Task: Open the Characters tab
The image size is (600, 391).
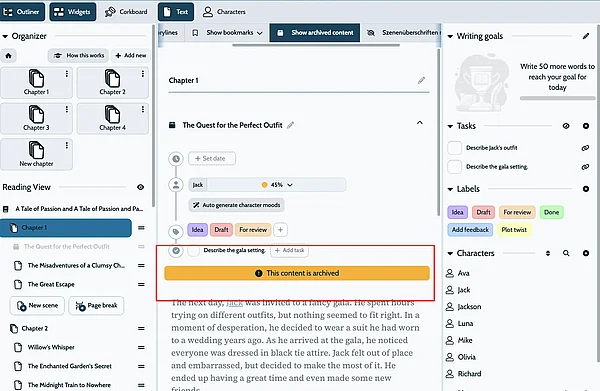Action: click(224, 12)
